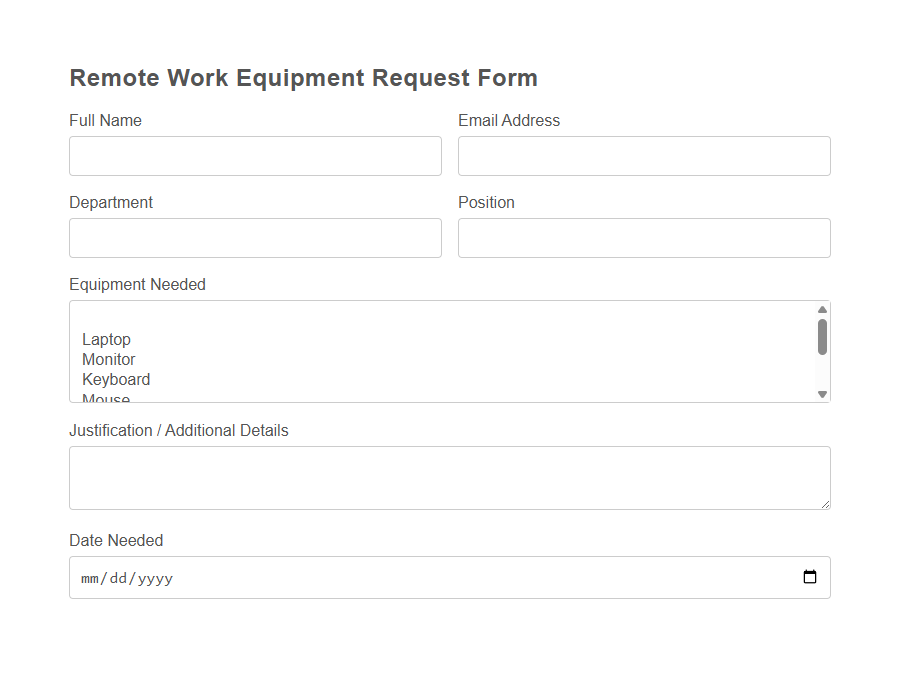Click the scrollbar up arrow in Equipment Needed
The width and height of the screenshot is (900, 681).
tap(822, 309)
